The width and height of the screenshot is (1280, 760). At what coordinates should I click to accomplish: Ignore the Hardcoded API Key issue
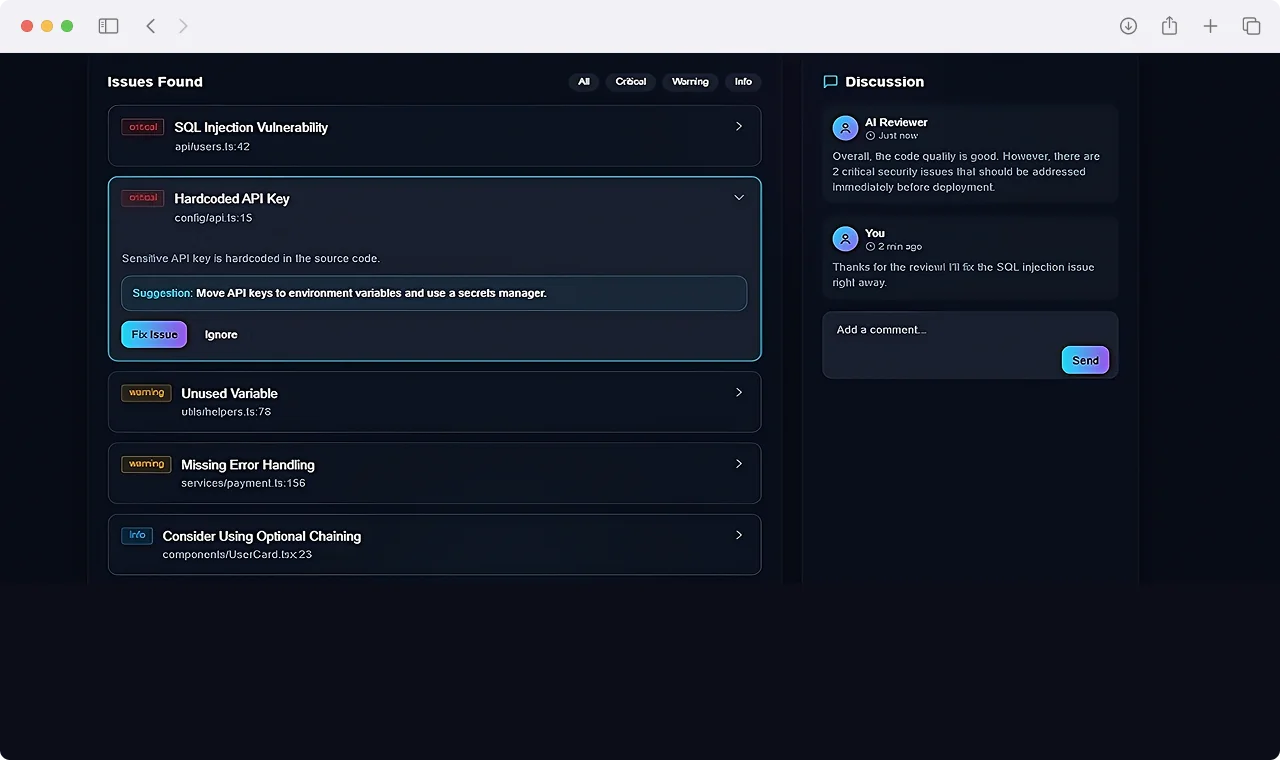tap(221, 335)
